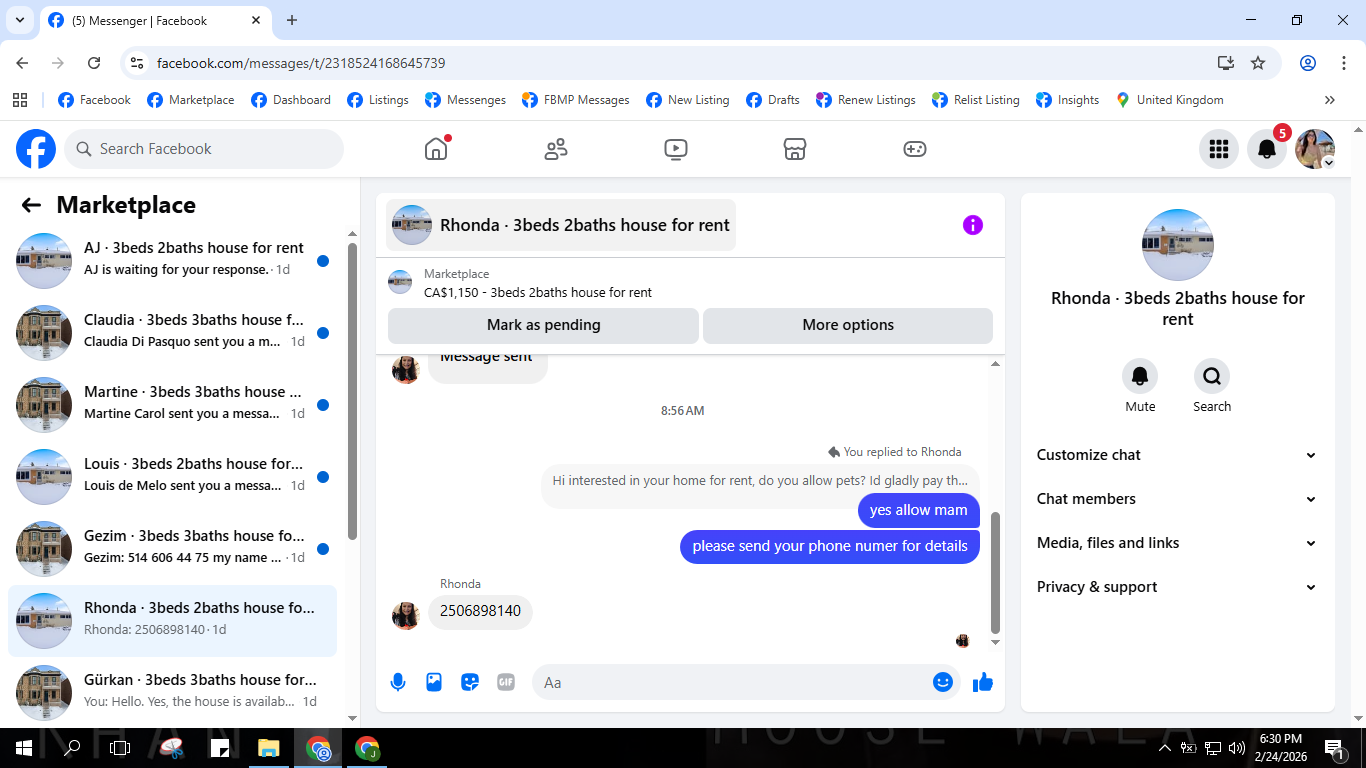This screenshot has width=1366, height=768.
Task: Select the Messenger | Facebook browser tab
Action: 157,20
